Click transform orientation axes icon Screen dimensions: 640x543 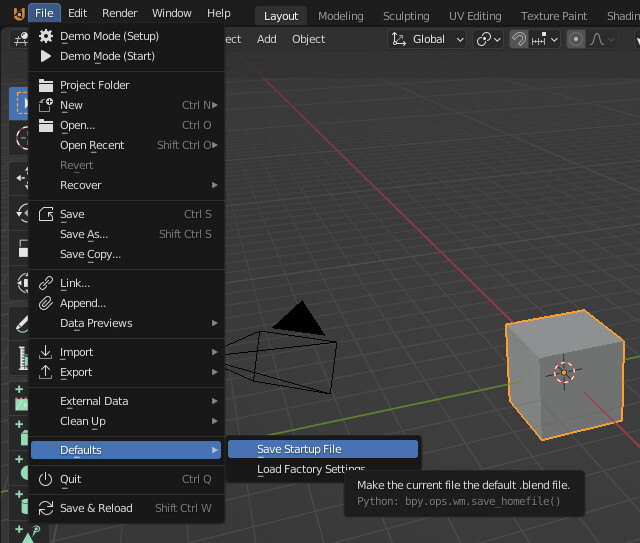tap(399, 39)
